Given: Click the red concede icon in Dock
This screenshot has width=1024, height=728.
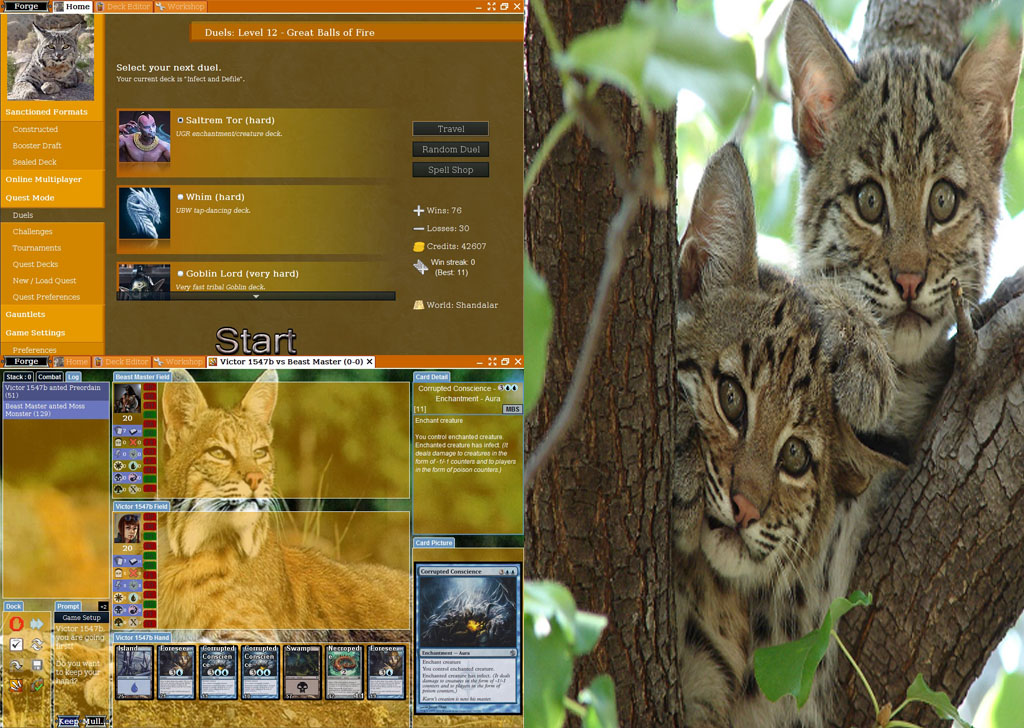Looking at the screenshot, I should (16, 624).
